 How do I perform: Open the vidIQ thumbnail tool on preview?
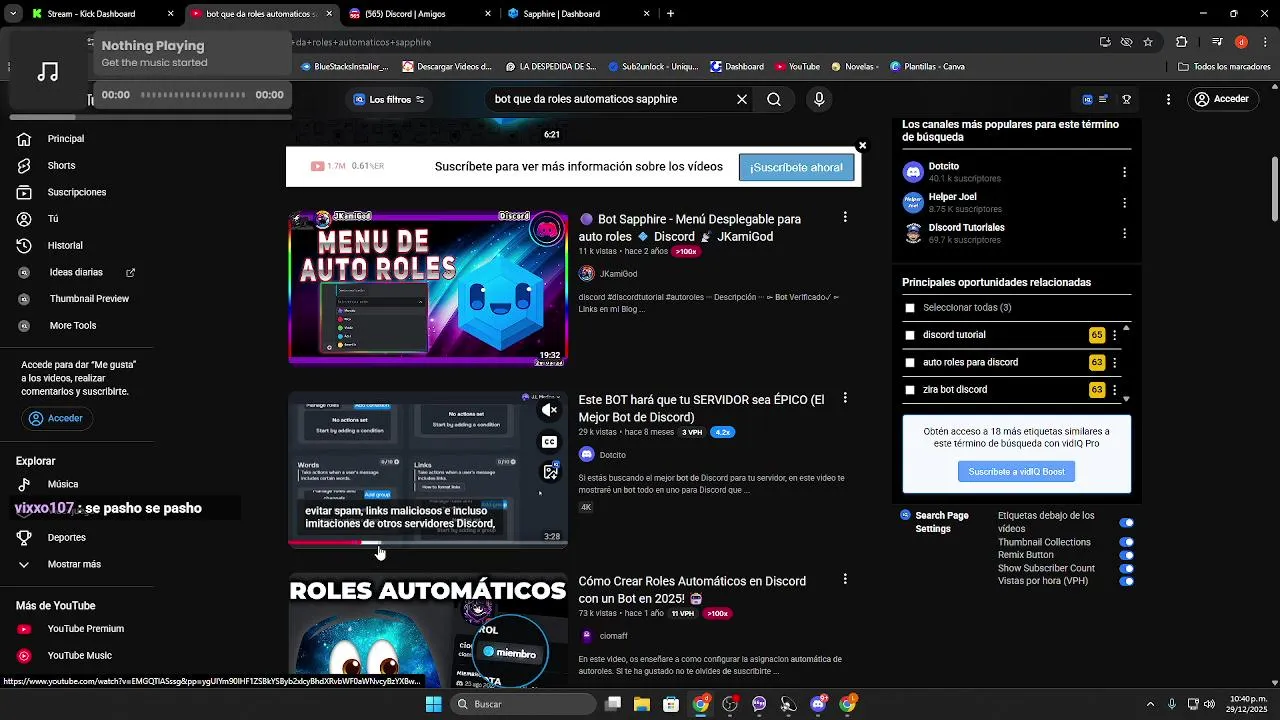click(x=550, y=472)
